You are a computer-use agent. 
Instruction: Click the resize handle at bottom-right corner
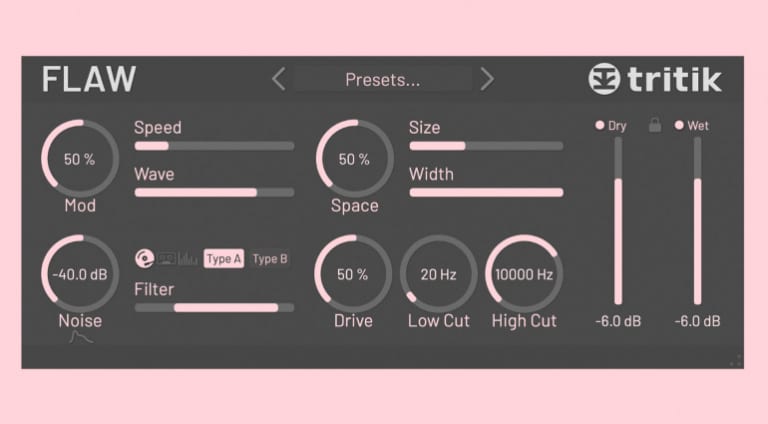[736, 361]
